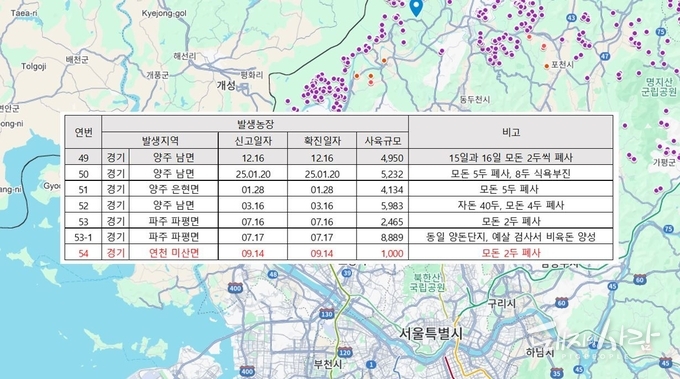Select the 명지산 군립공원 park label
This screenshot has height=379, width=680.
click(659, 86)
